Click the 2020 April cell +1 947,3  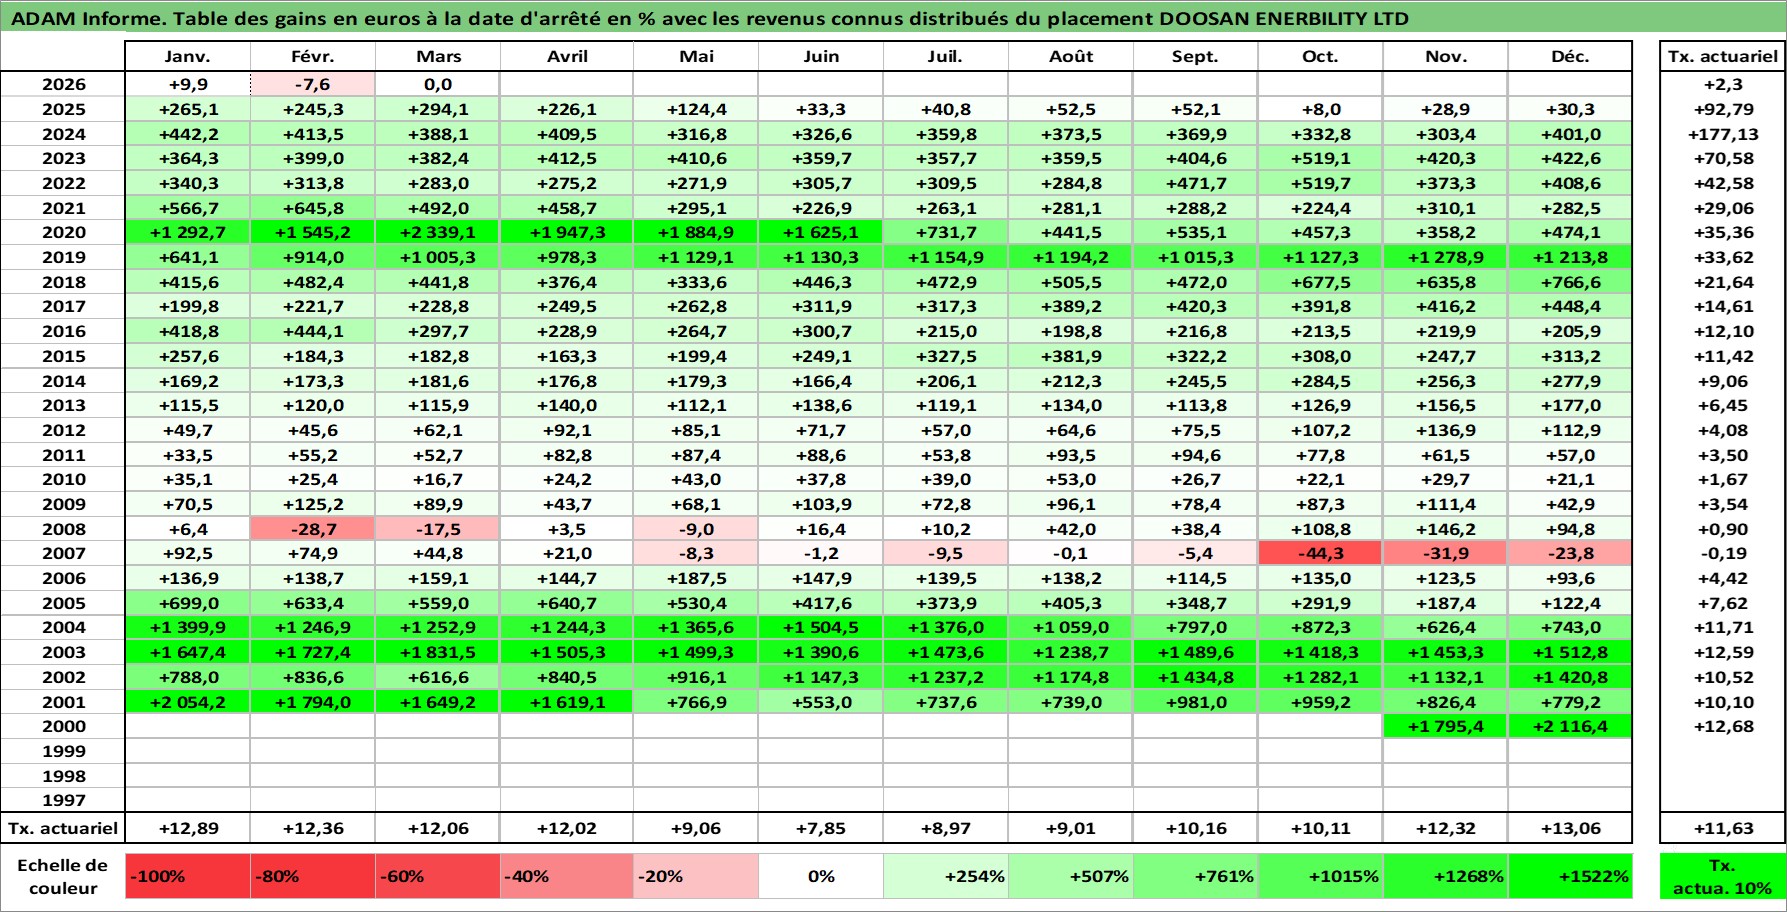point(567,232)
